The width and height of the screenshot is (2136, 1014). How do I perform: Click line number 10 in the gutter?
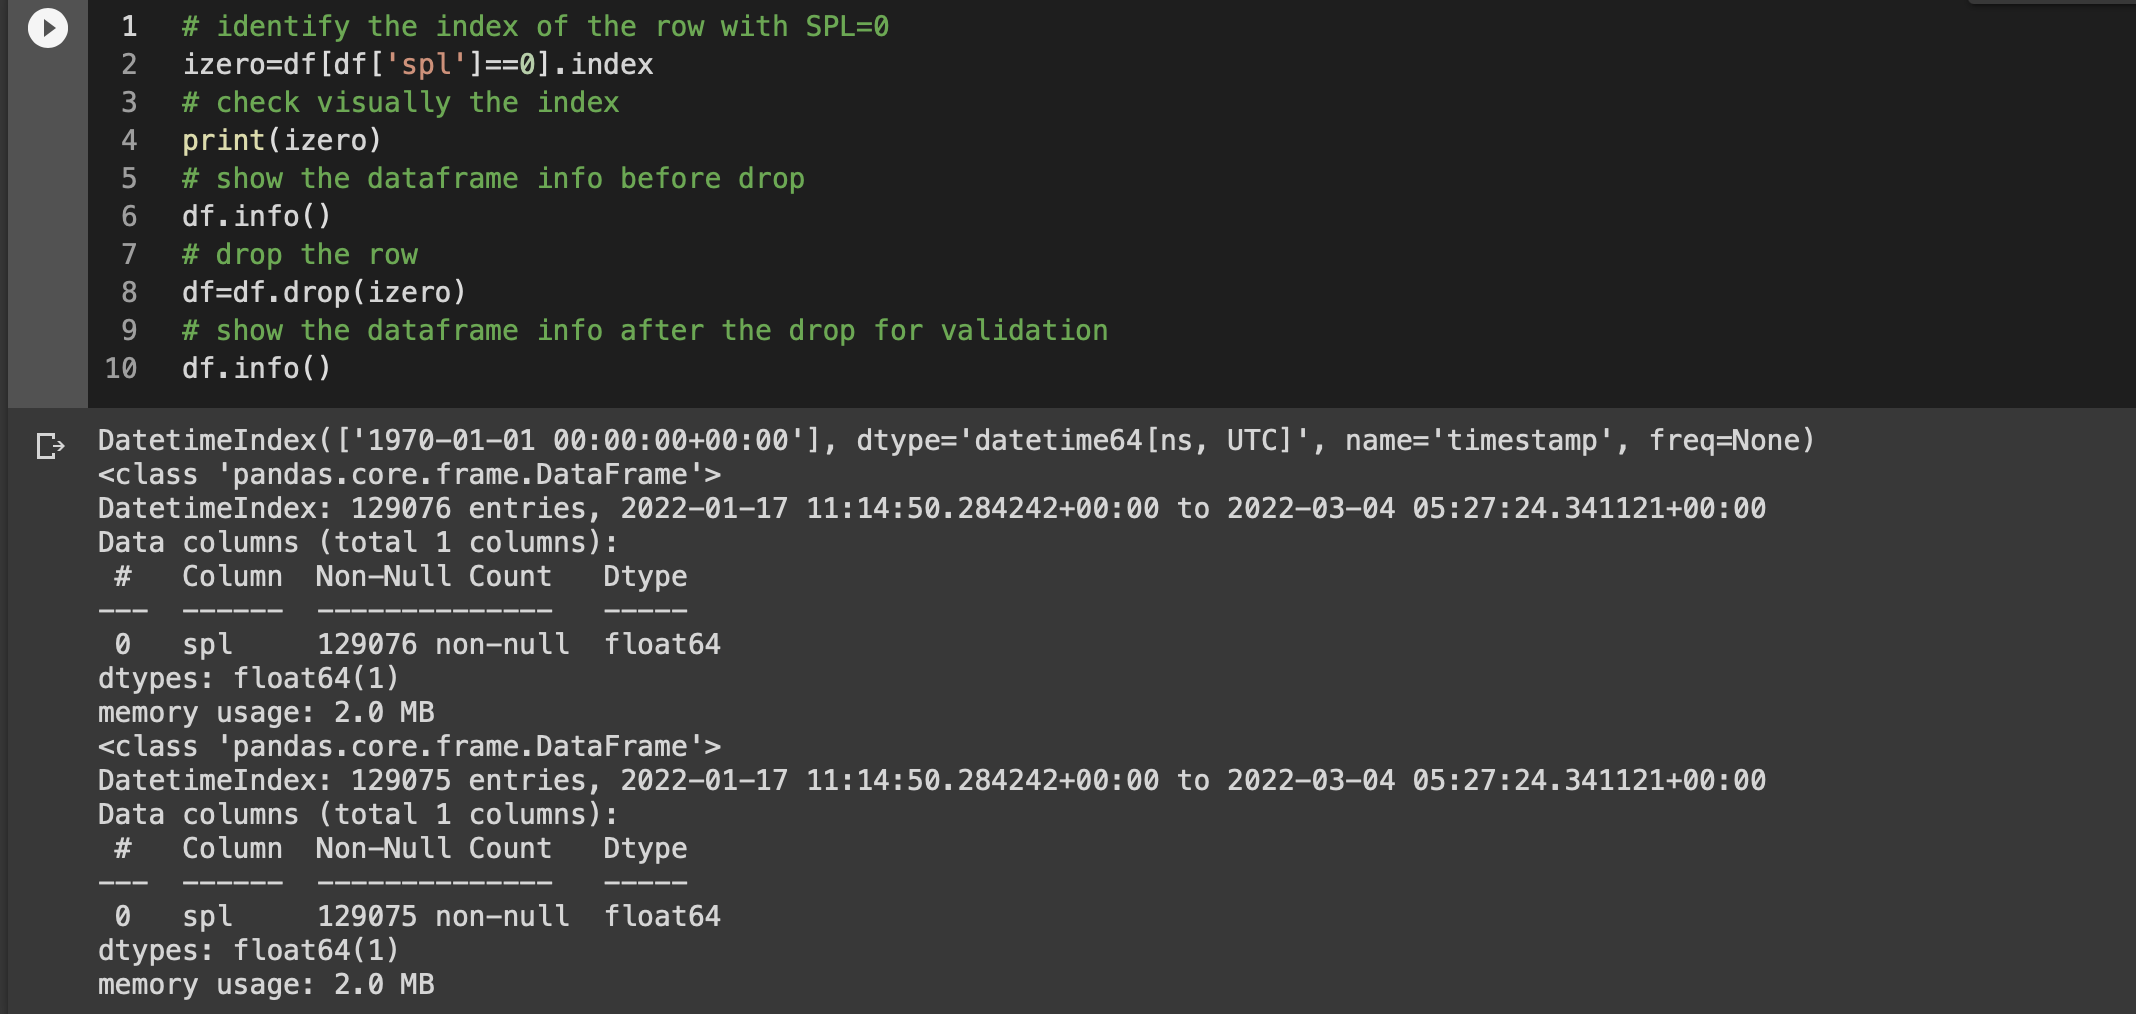pos(121,369)
